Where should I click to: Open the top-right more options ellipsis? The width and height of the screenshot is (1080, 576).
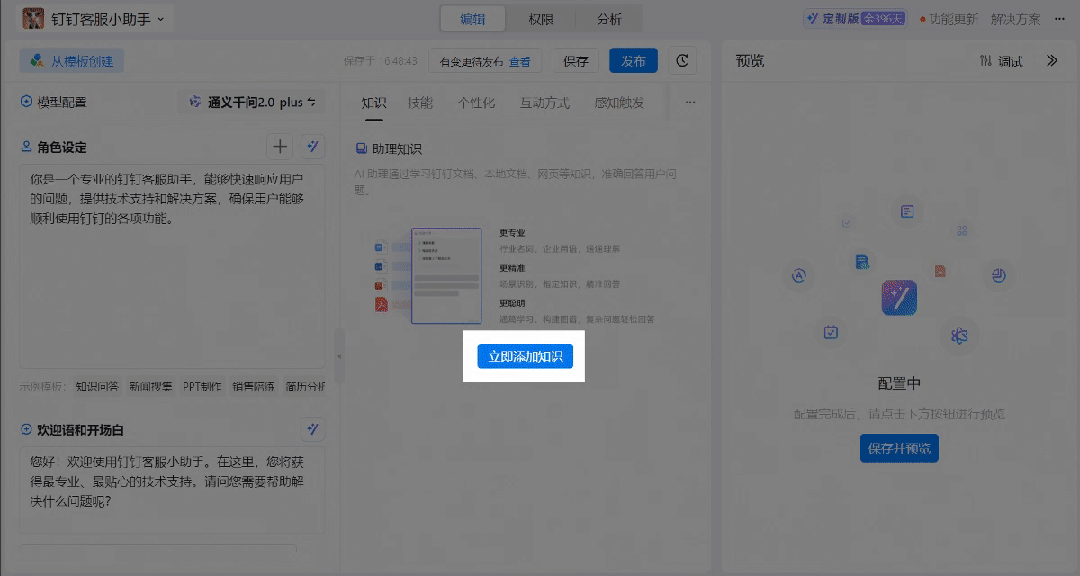(x=1059, y=19)
